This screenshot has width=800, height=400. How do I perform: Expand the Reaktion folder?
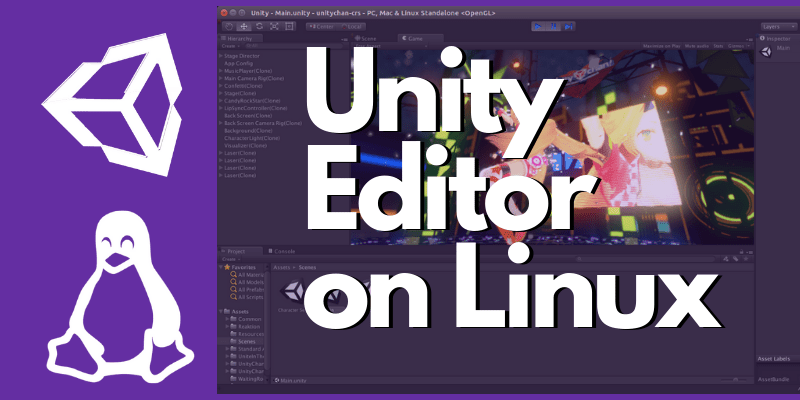[x=228, y=327]
